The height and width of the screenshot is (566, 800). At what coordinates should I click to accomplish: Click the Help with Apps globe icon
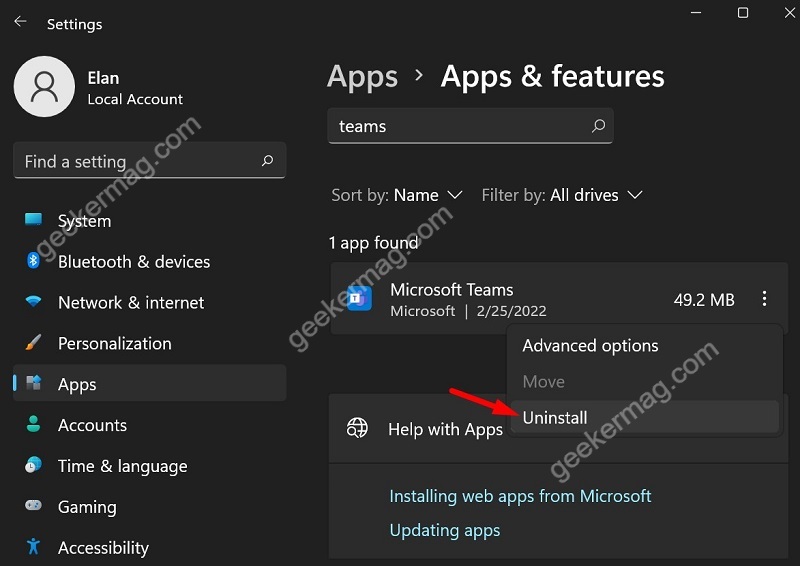pos(357,428)
